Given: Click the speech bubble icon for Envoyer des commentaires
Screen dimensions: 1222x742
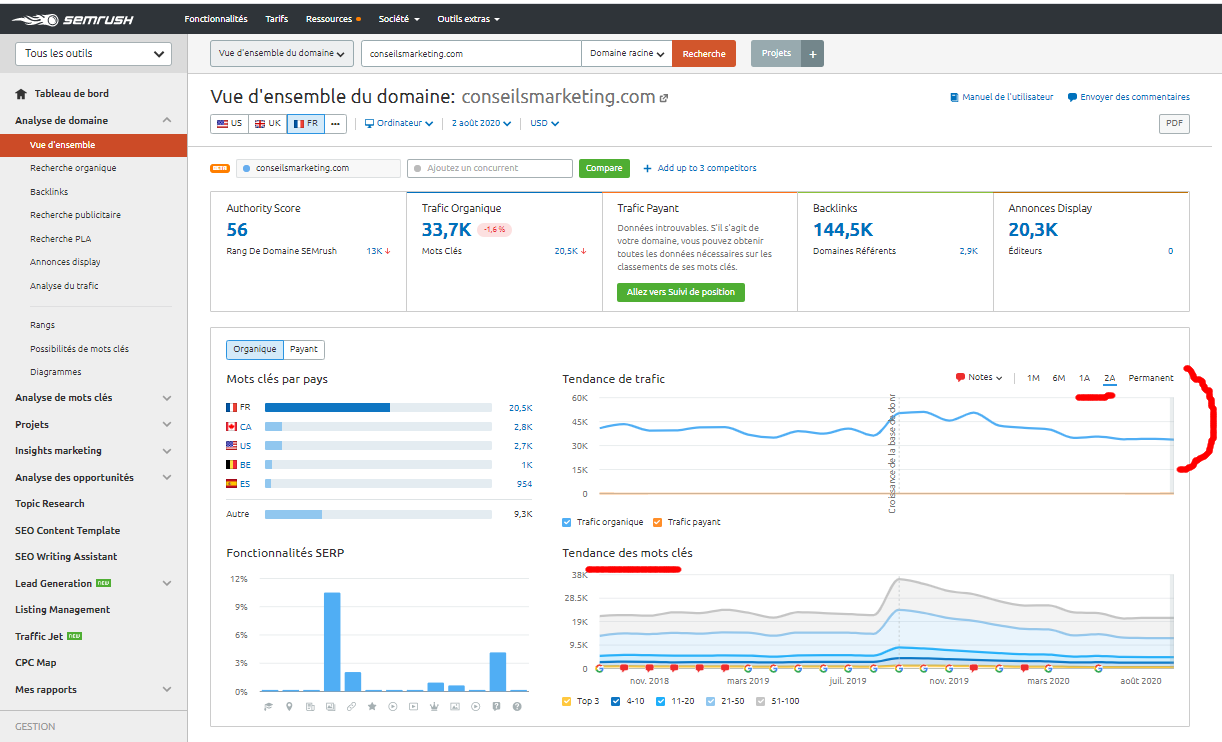Looking at the screenshot, I should (1072, 98).
